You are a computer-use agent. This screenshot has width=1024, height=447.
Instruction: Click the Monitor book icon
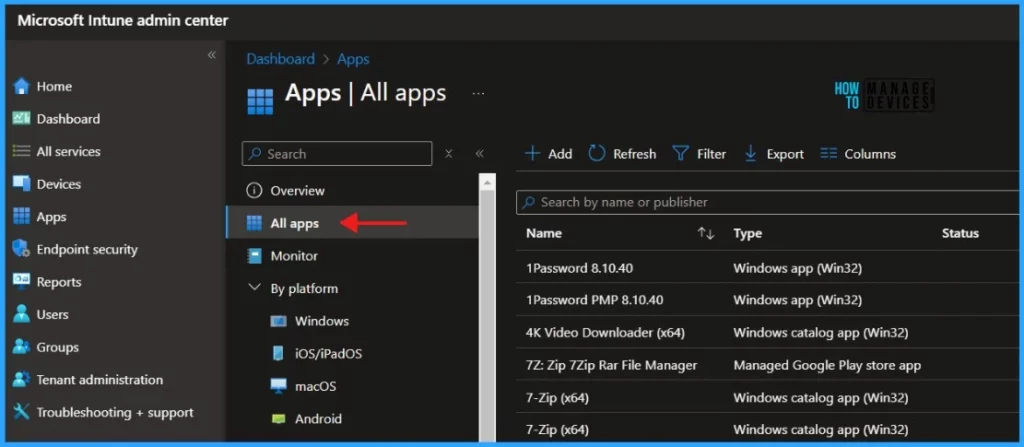coord(254,256)
